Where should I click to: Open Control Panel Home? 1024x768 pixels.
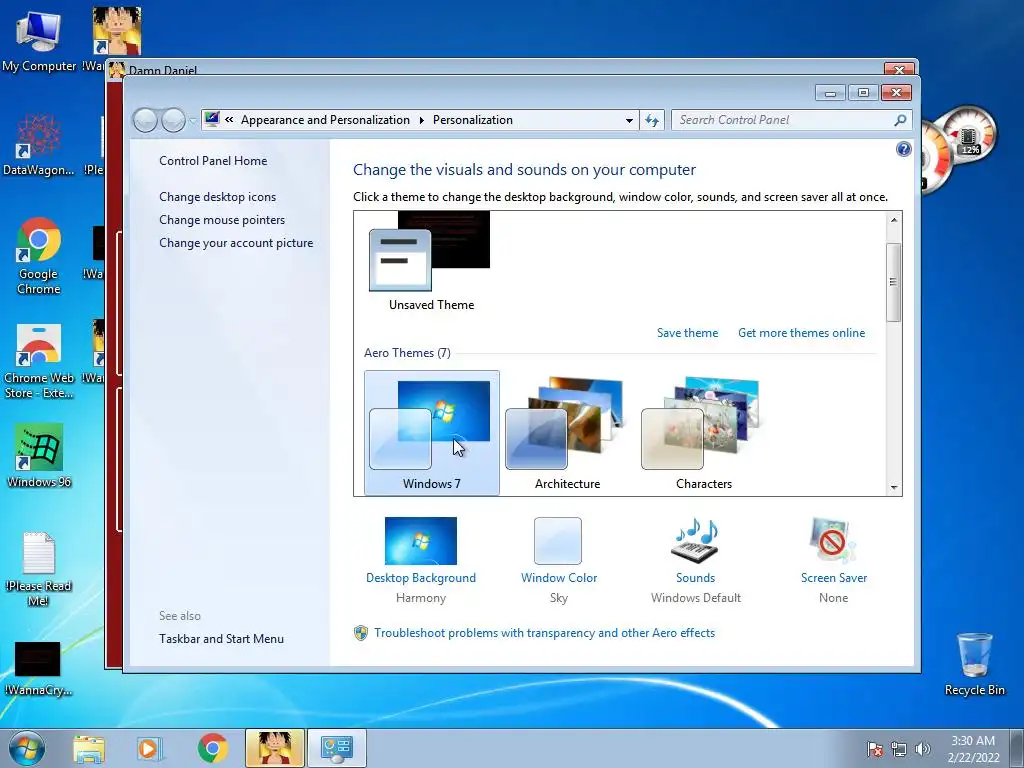(213, 161)
